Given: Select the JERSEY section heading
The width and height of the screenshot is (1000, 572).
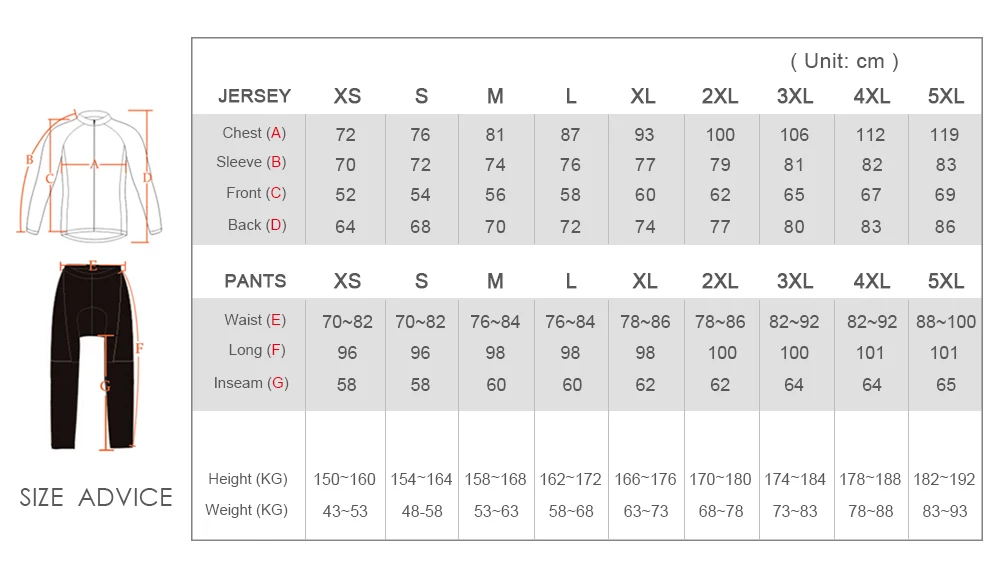Looking at the screenshot, I should (x=254, y=96).
